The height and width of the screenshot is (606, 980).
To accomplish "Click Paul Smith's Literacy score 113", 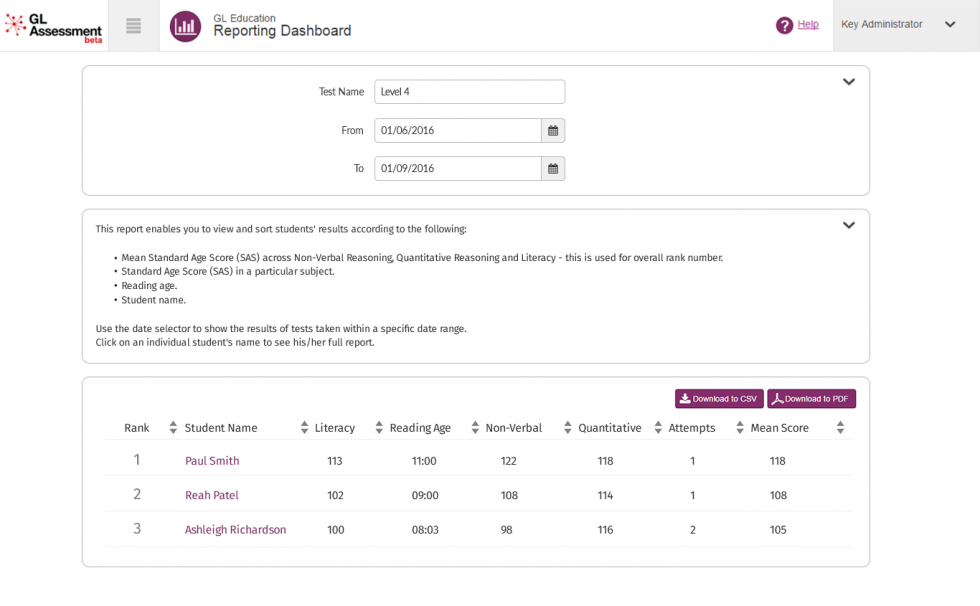I will coord(335,461).
